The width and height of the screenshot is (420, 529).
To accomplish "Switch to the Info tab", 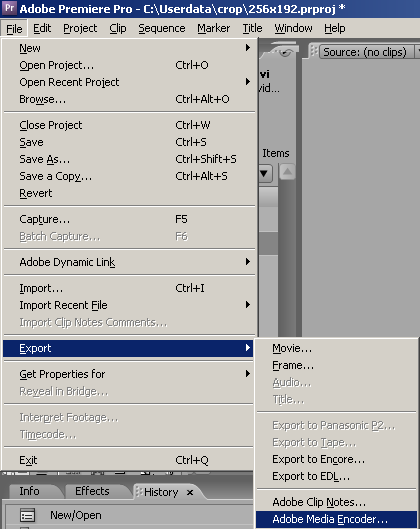I will (x=29, y=491).
